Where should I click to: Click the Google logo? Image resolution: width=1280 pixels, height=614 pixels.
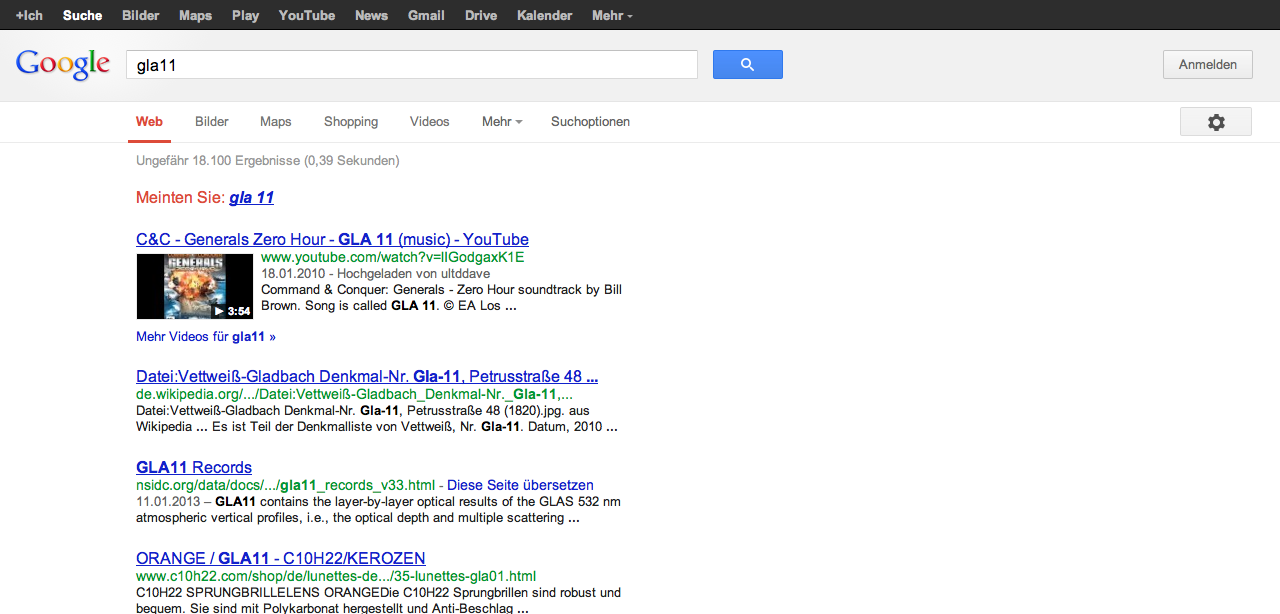point(62,64)
